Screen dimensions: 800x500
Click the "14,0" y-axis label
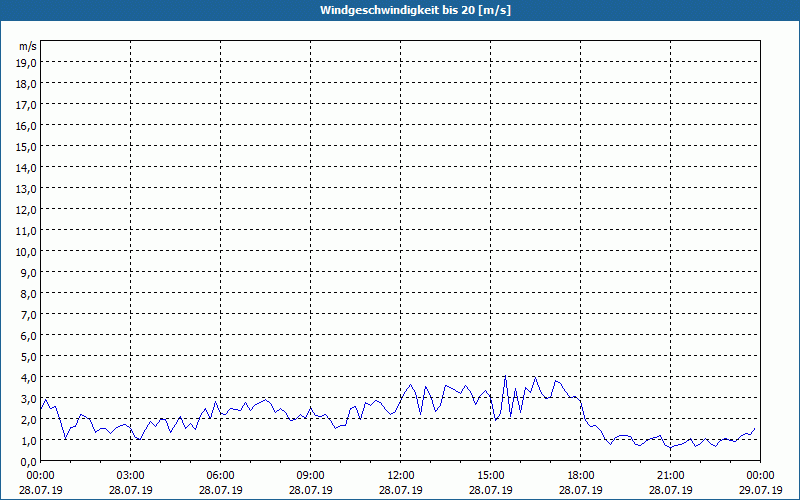pyautogui.click(x=27, y=168)
